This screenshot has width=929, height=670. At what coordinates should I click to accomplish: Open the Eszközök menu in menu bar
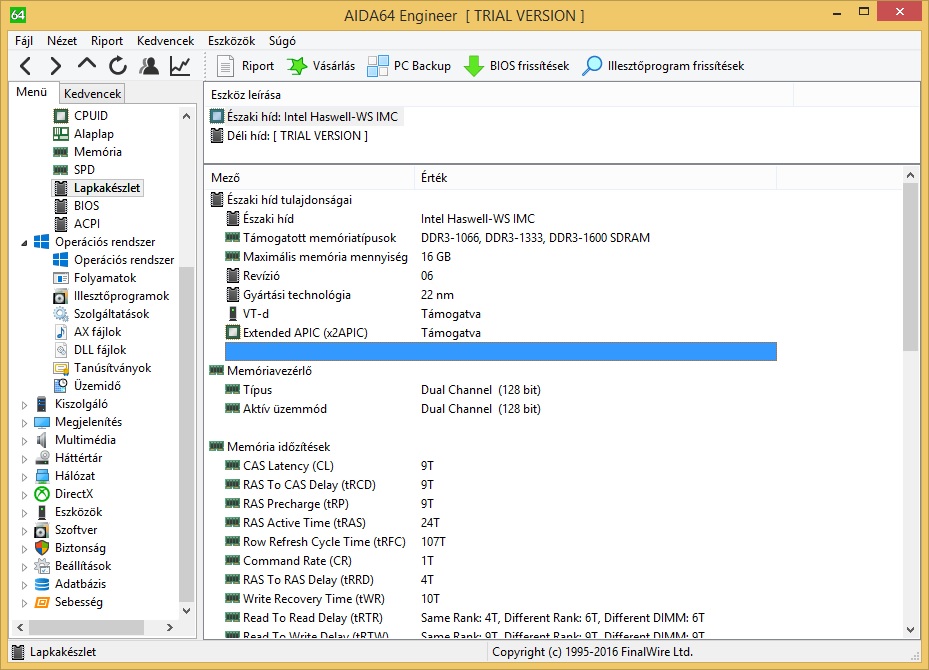click(231, 41)
